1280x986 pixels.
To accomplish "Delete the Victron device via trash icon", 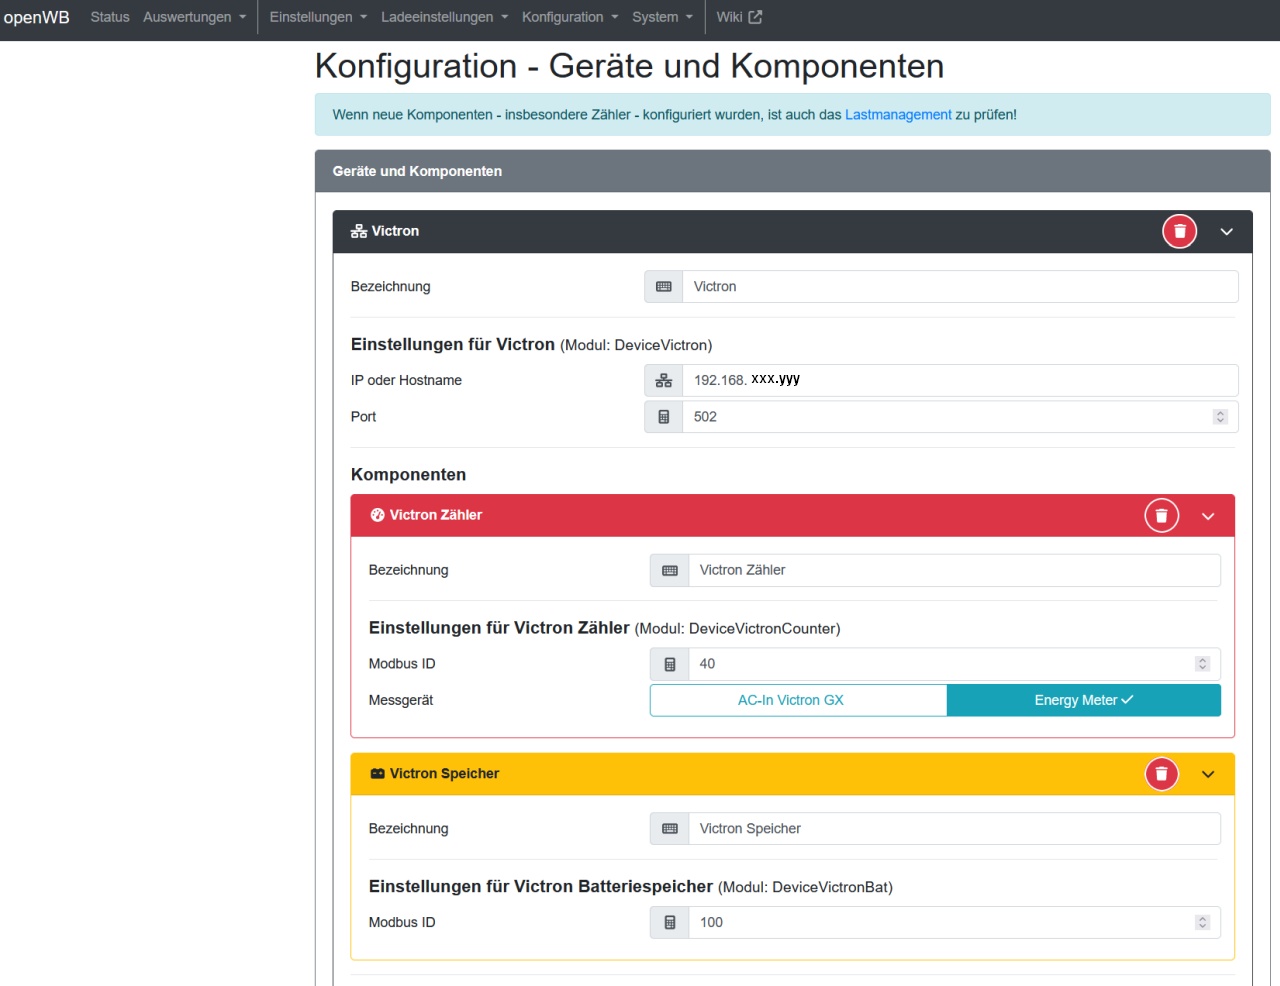I will pyautogui.click(x=1179, y=231).
